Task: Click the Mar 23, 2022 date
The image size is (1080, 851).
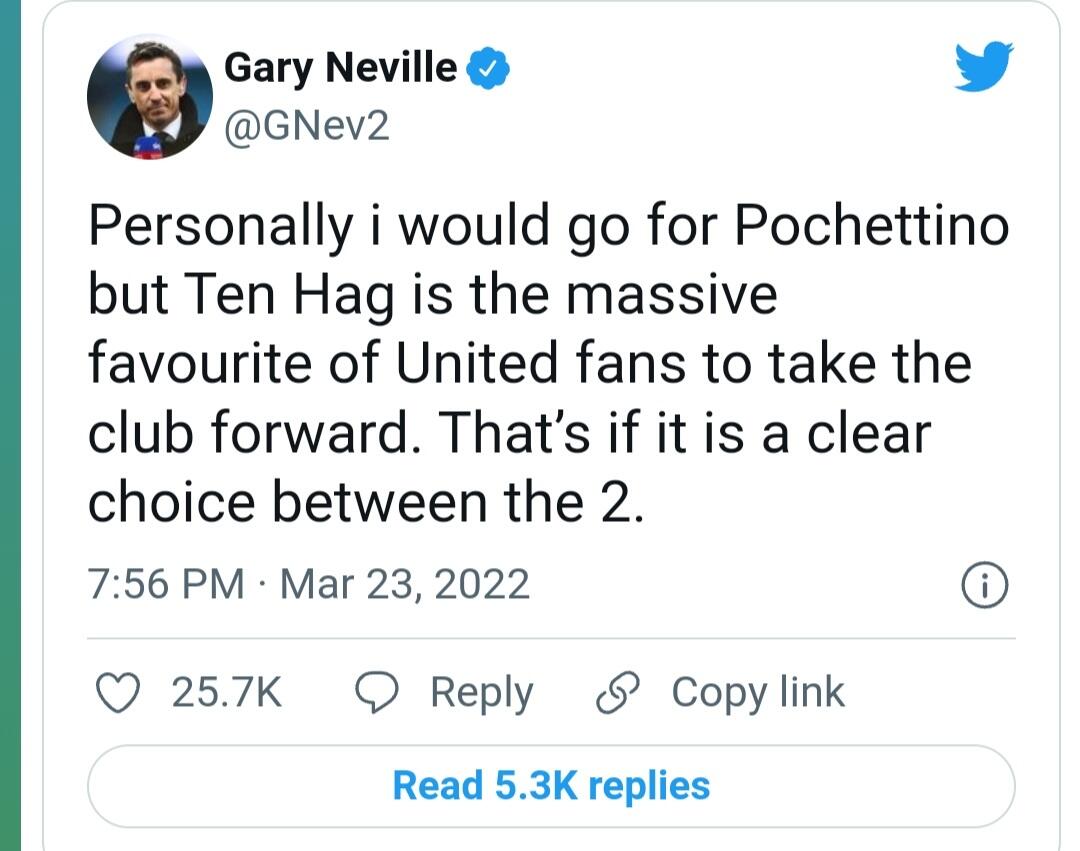Action: click(404, 584)
